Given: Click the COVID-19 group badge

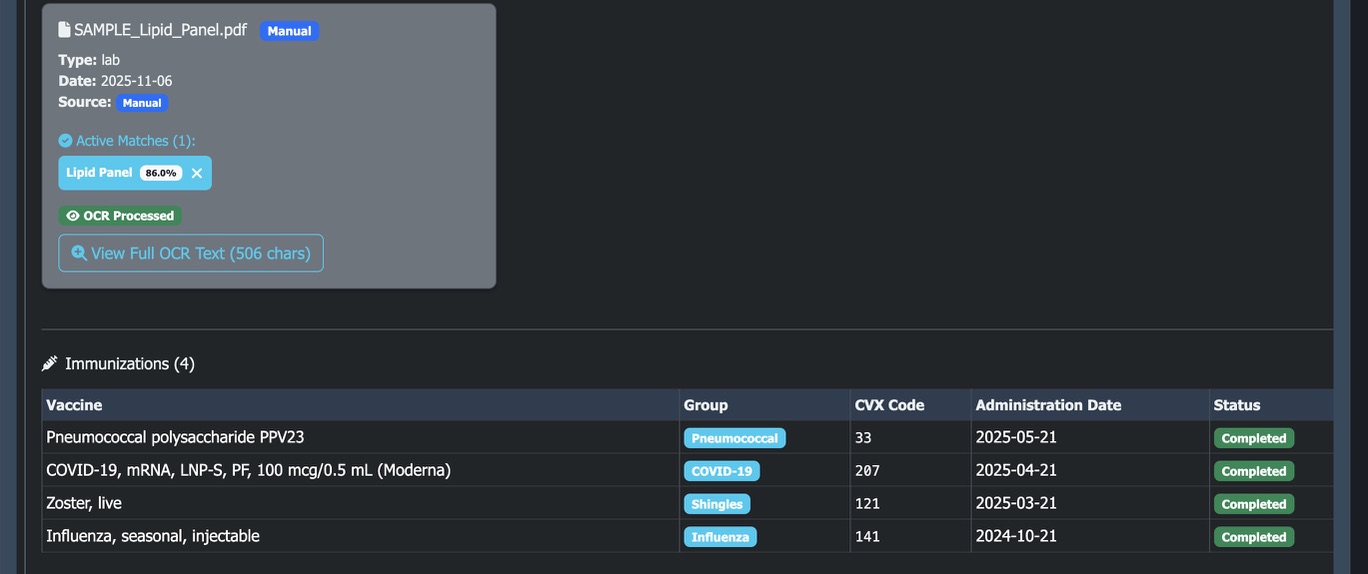Looking at the screenshot, I should (721, 471).
